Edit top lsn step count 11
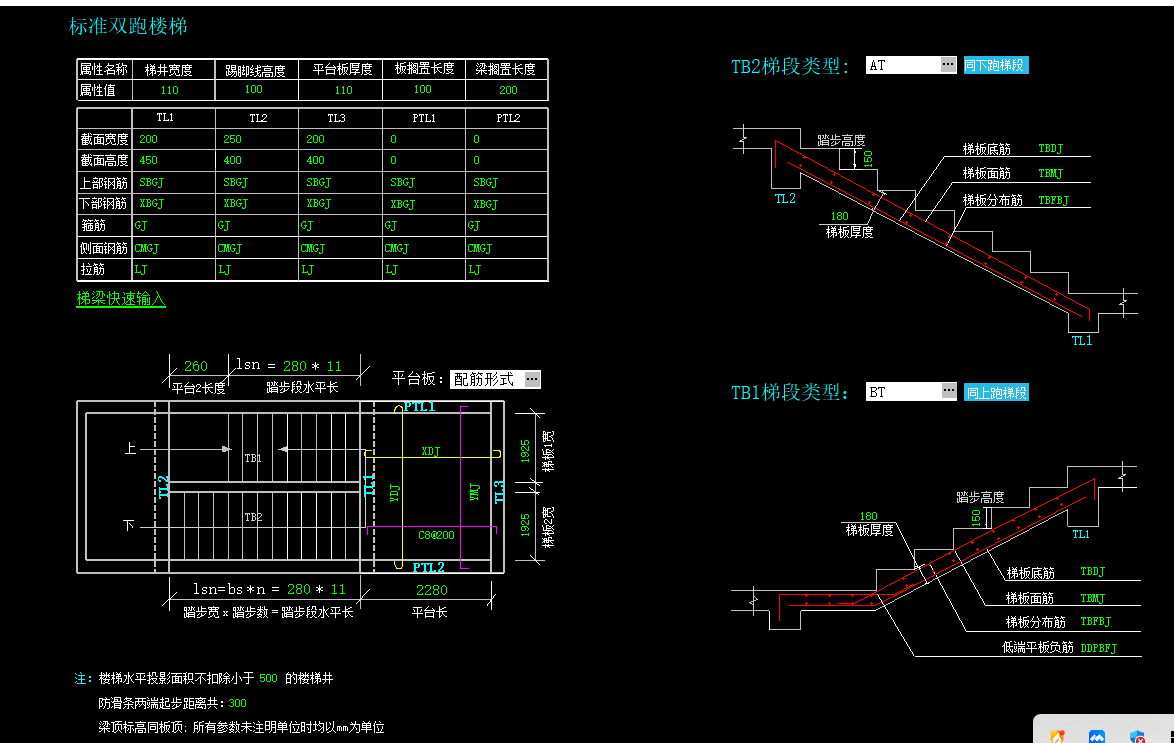Image resolution: width=1174 pixels, height=743 pixels. point(334,366)
